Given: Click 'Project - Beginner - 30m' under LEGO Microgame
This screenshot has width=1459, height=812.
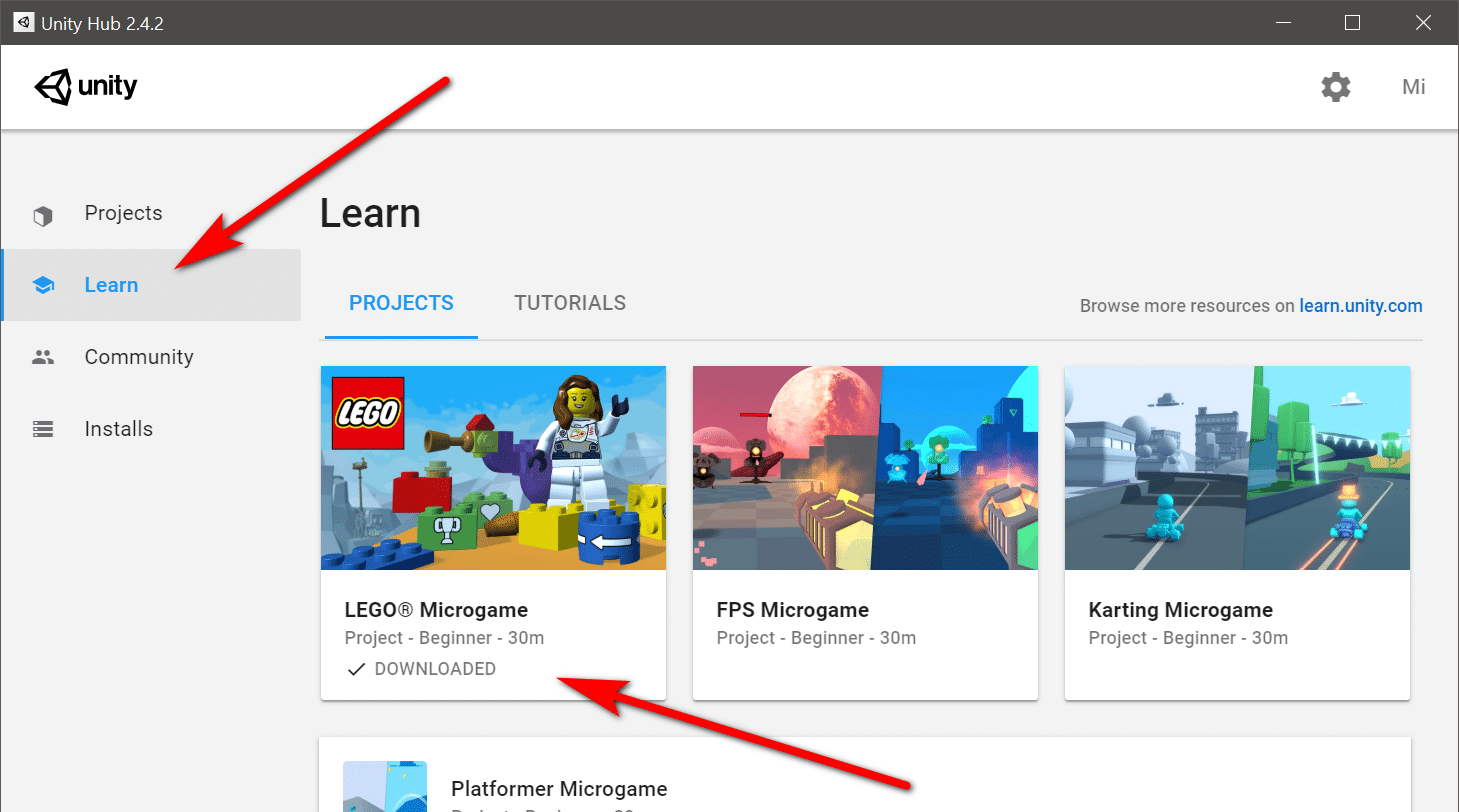Looking at the screenshot, I should [x=444, y=638].
